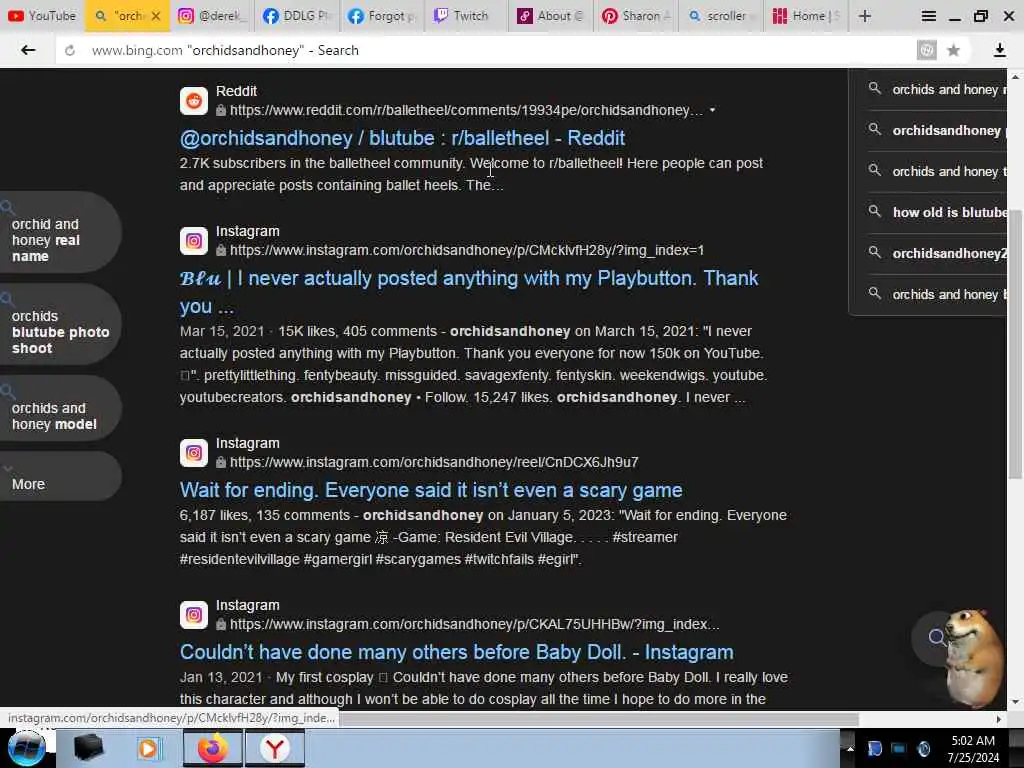Click the vertical page scrollbar thumb
Screen dimensions: 1024x768
pos(1015,346)
